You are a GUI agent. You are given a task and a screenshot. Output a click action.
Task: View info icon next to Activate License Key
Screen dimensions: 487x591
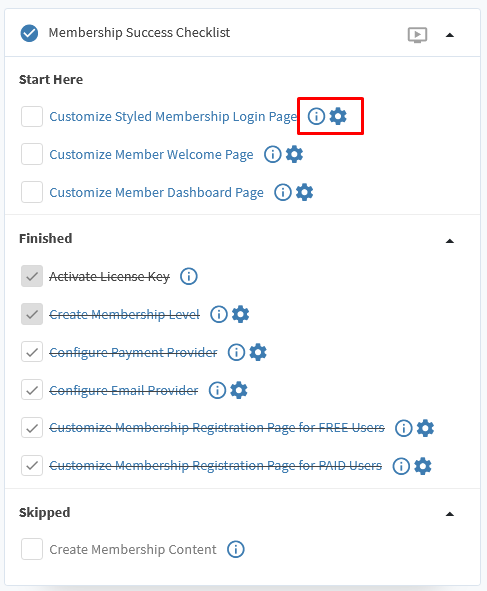188,276
